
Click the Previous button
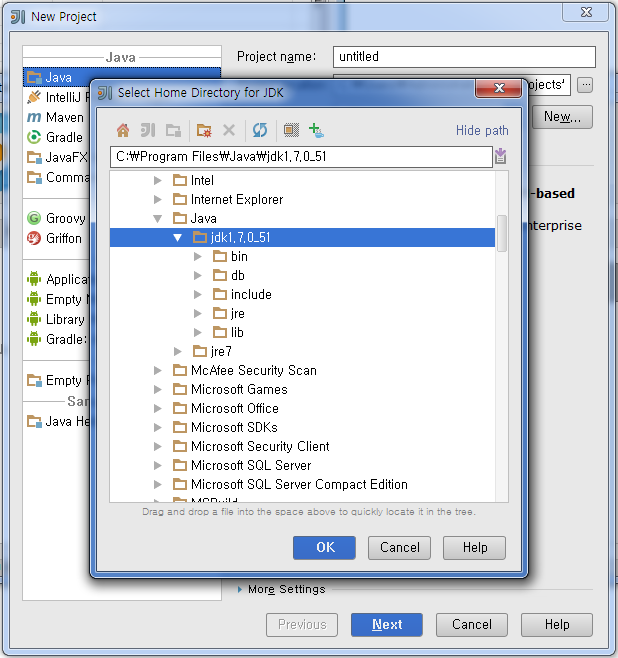point(302,625)
